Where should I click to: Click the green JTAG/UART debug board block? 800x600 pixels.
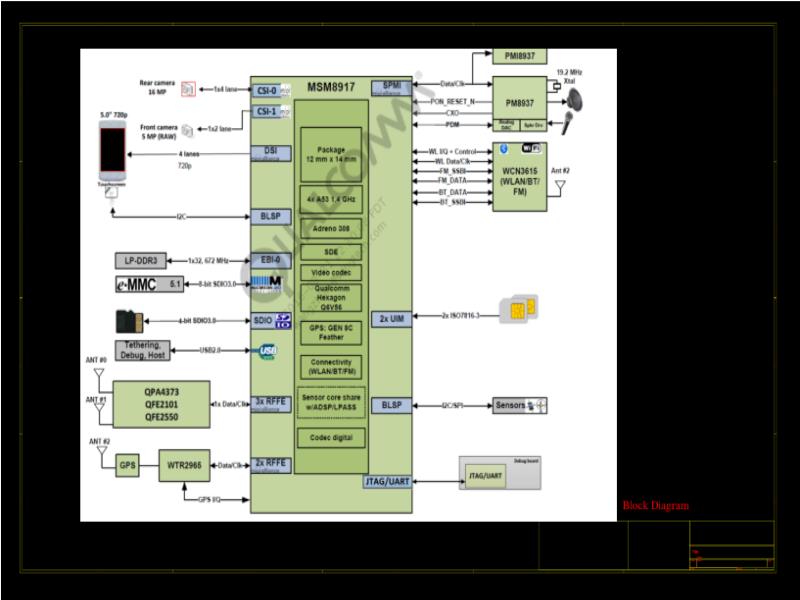coord(485,476)
